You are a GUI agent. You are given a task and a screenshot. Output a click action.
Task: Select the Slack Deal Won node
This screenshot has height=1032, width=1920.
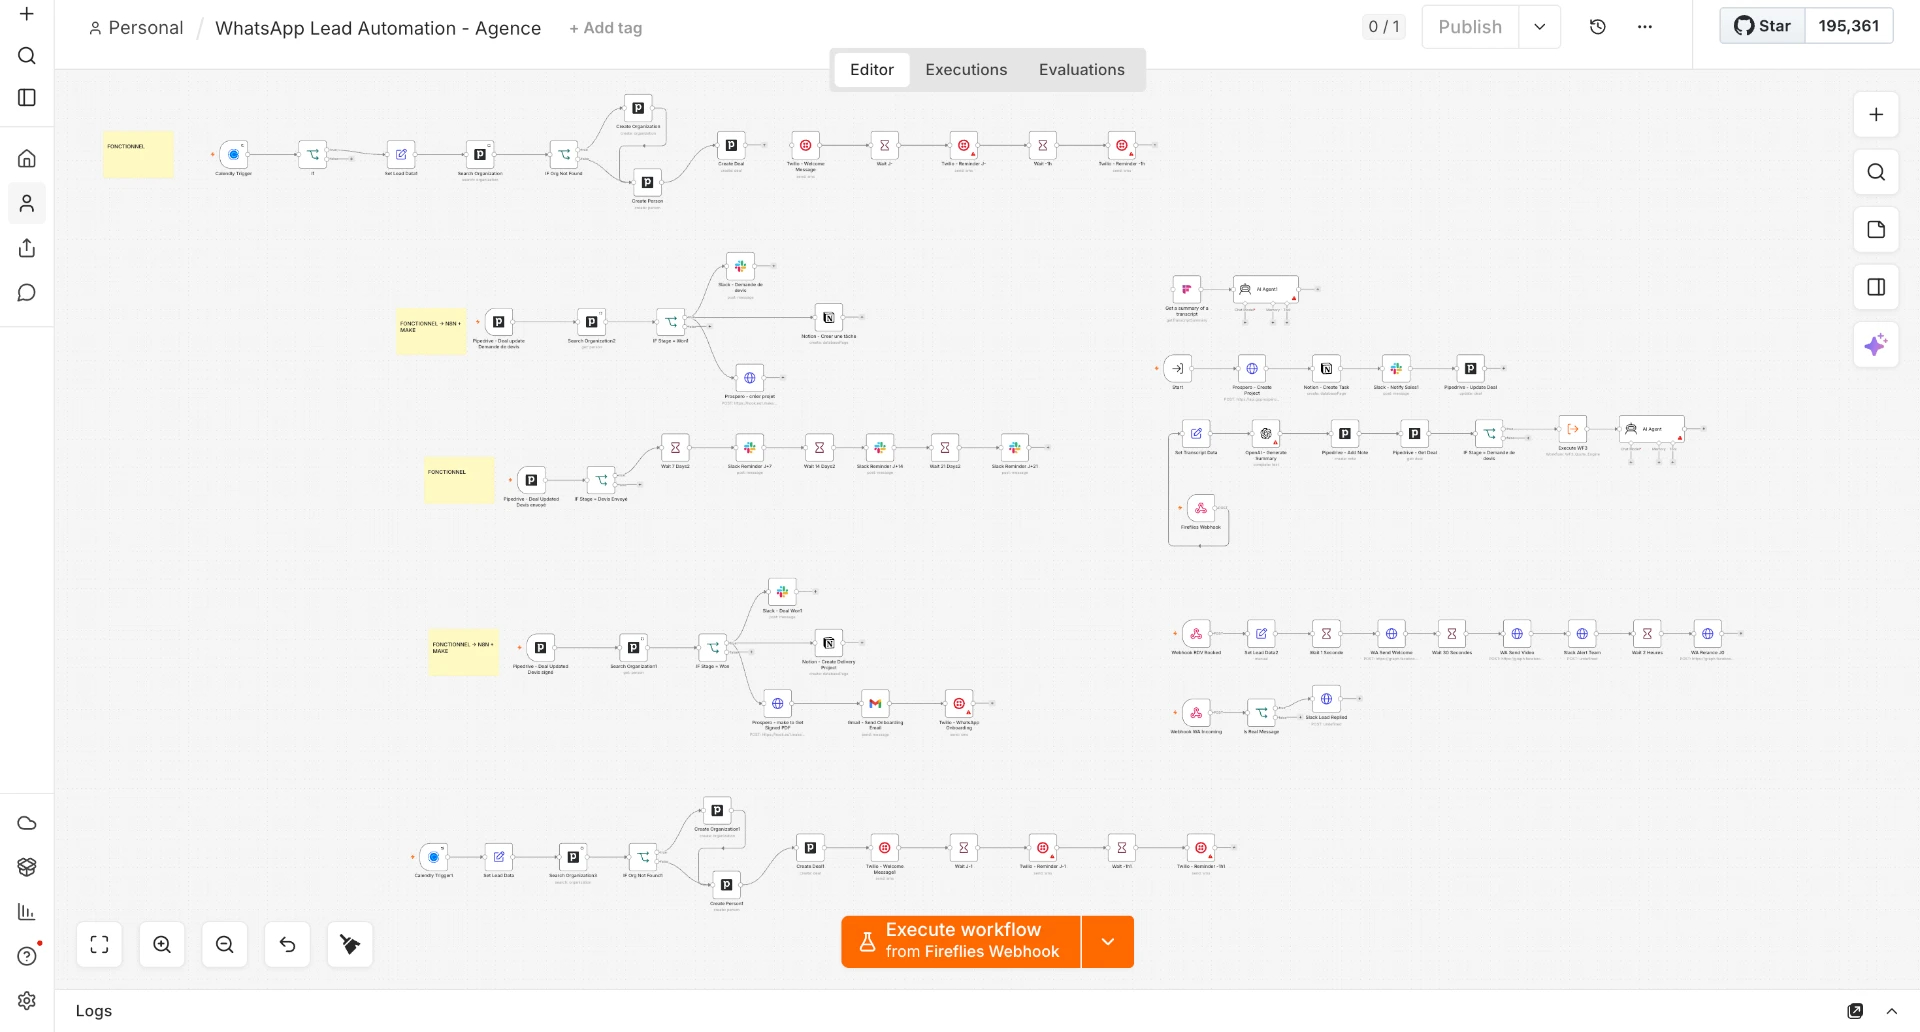pos(782,592)
